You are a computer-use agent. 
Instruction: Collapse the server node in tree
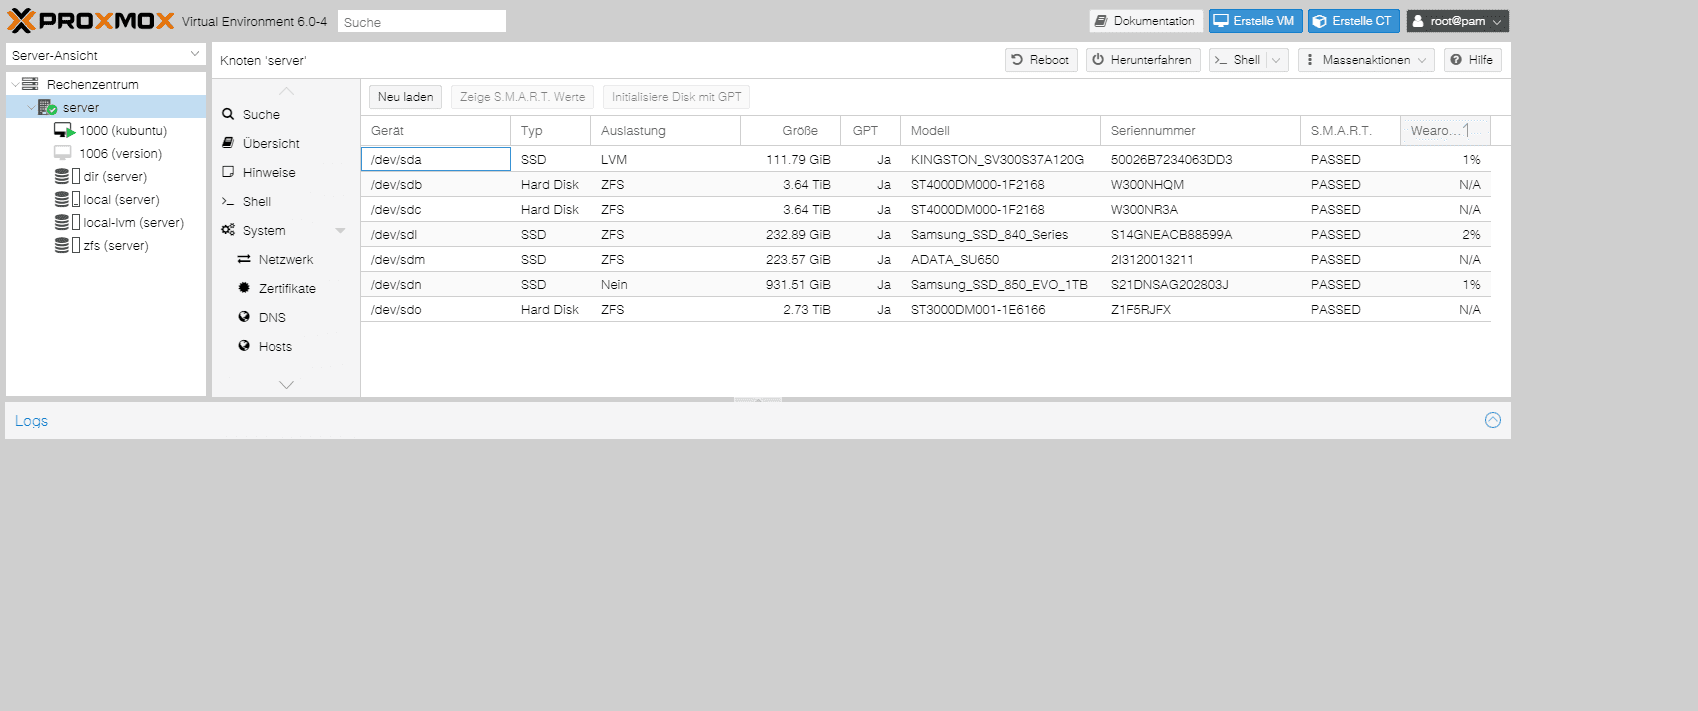pos(31,108)
